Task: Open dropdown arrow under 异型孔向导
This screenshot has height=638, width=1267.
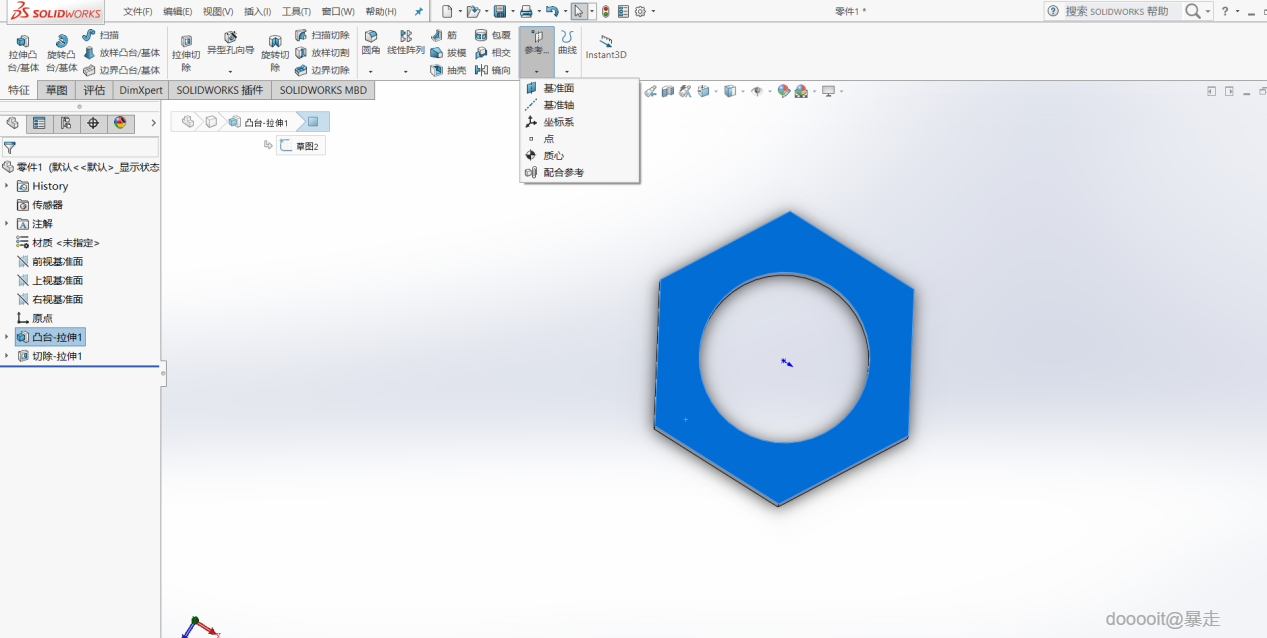Action: 230,72
